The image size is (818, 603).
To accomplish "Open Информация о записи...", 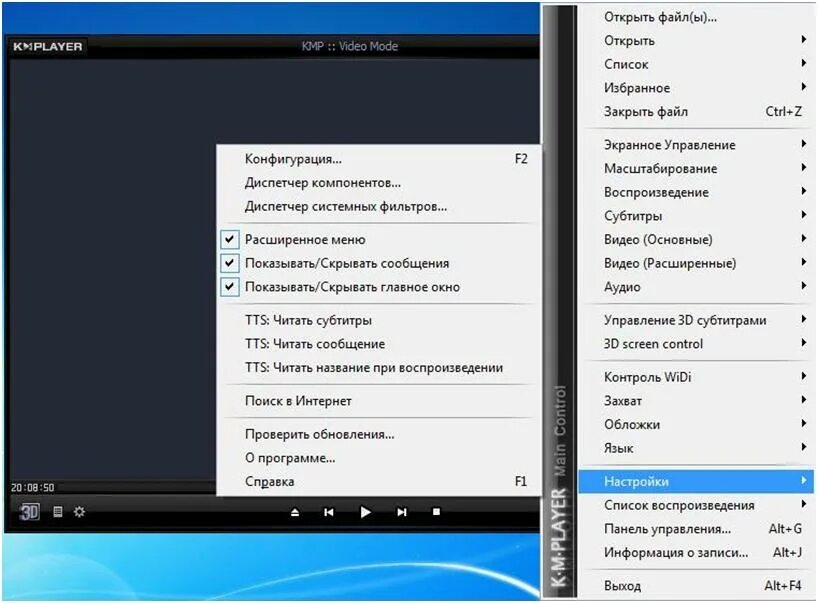I will pyautogui.click(x=696, y=552).
